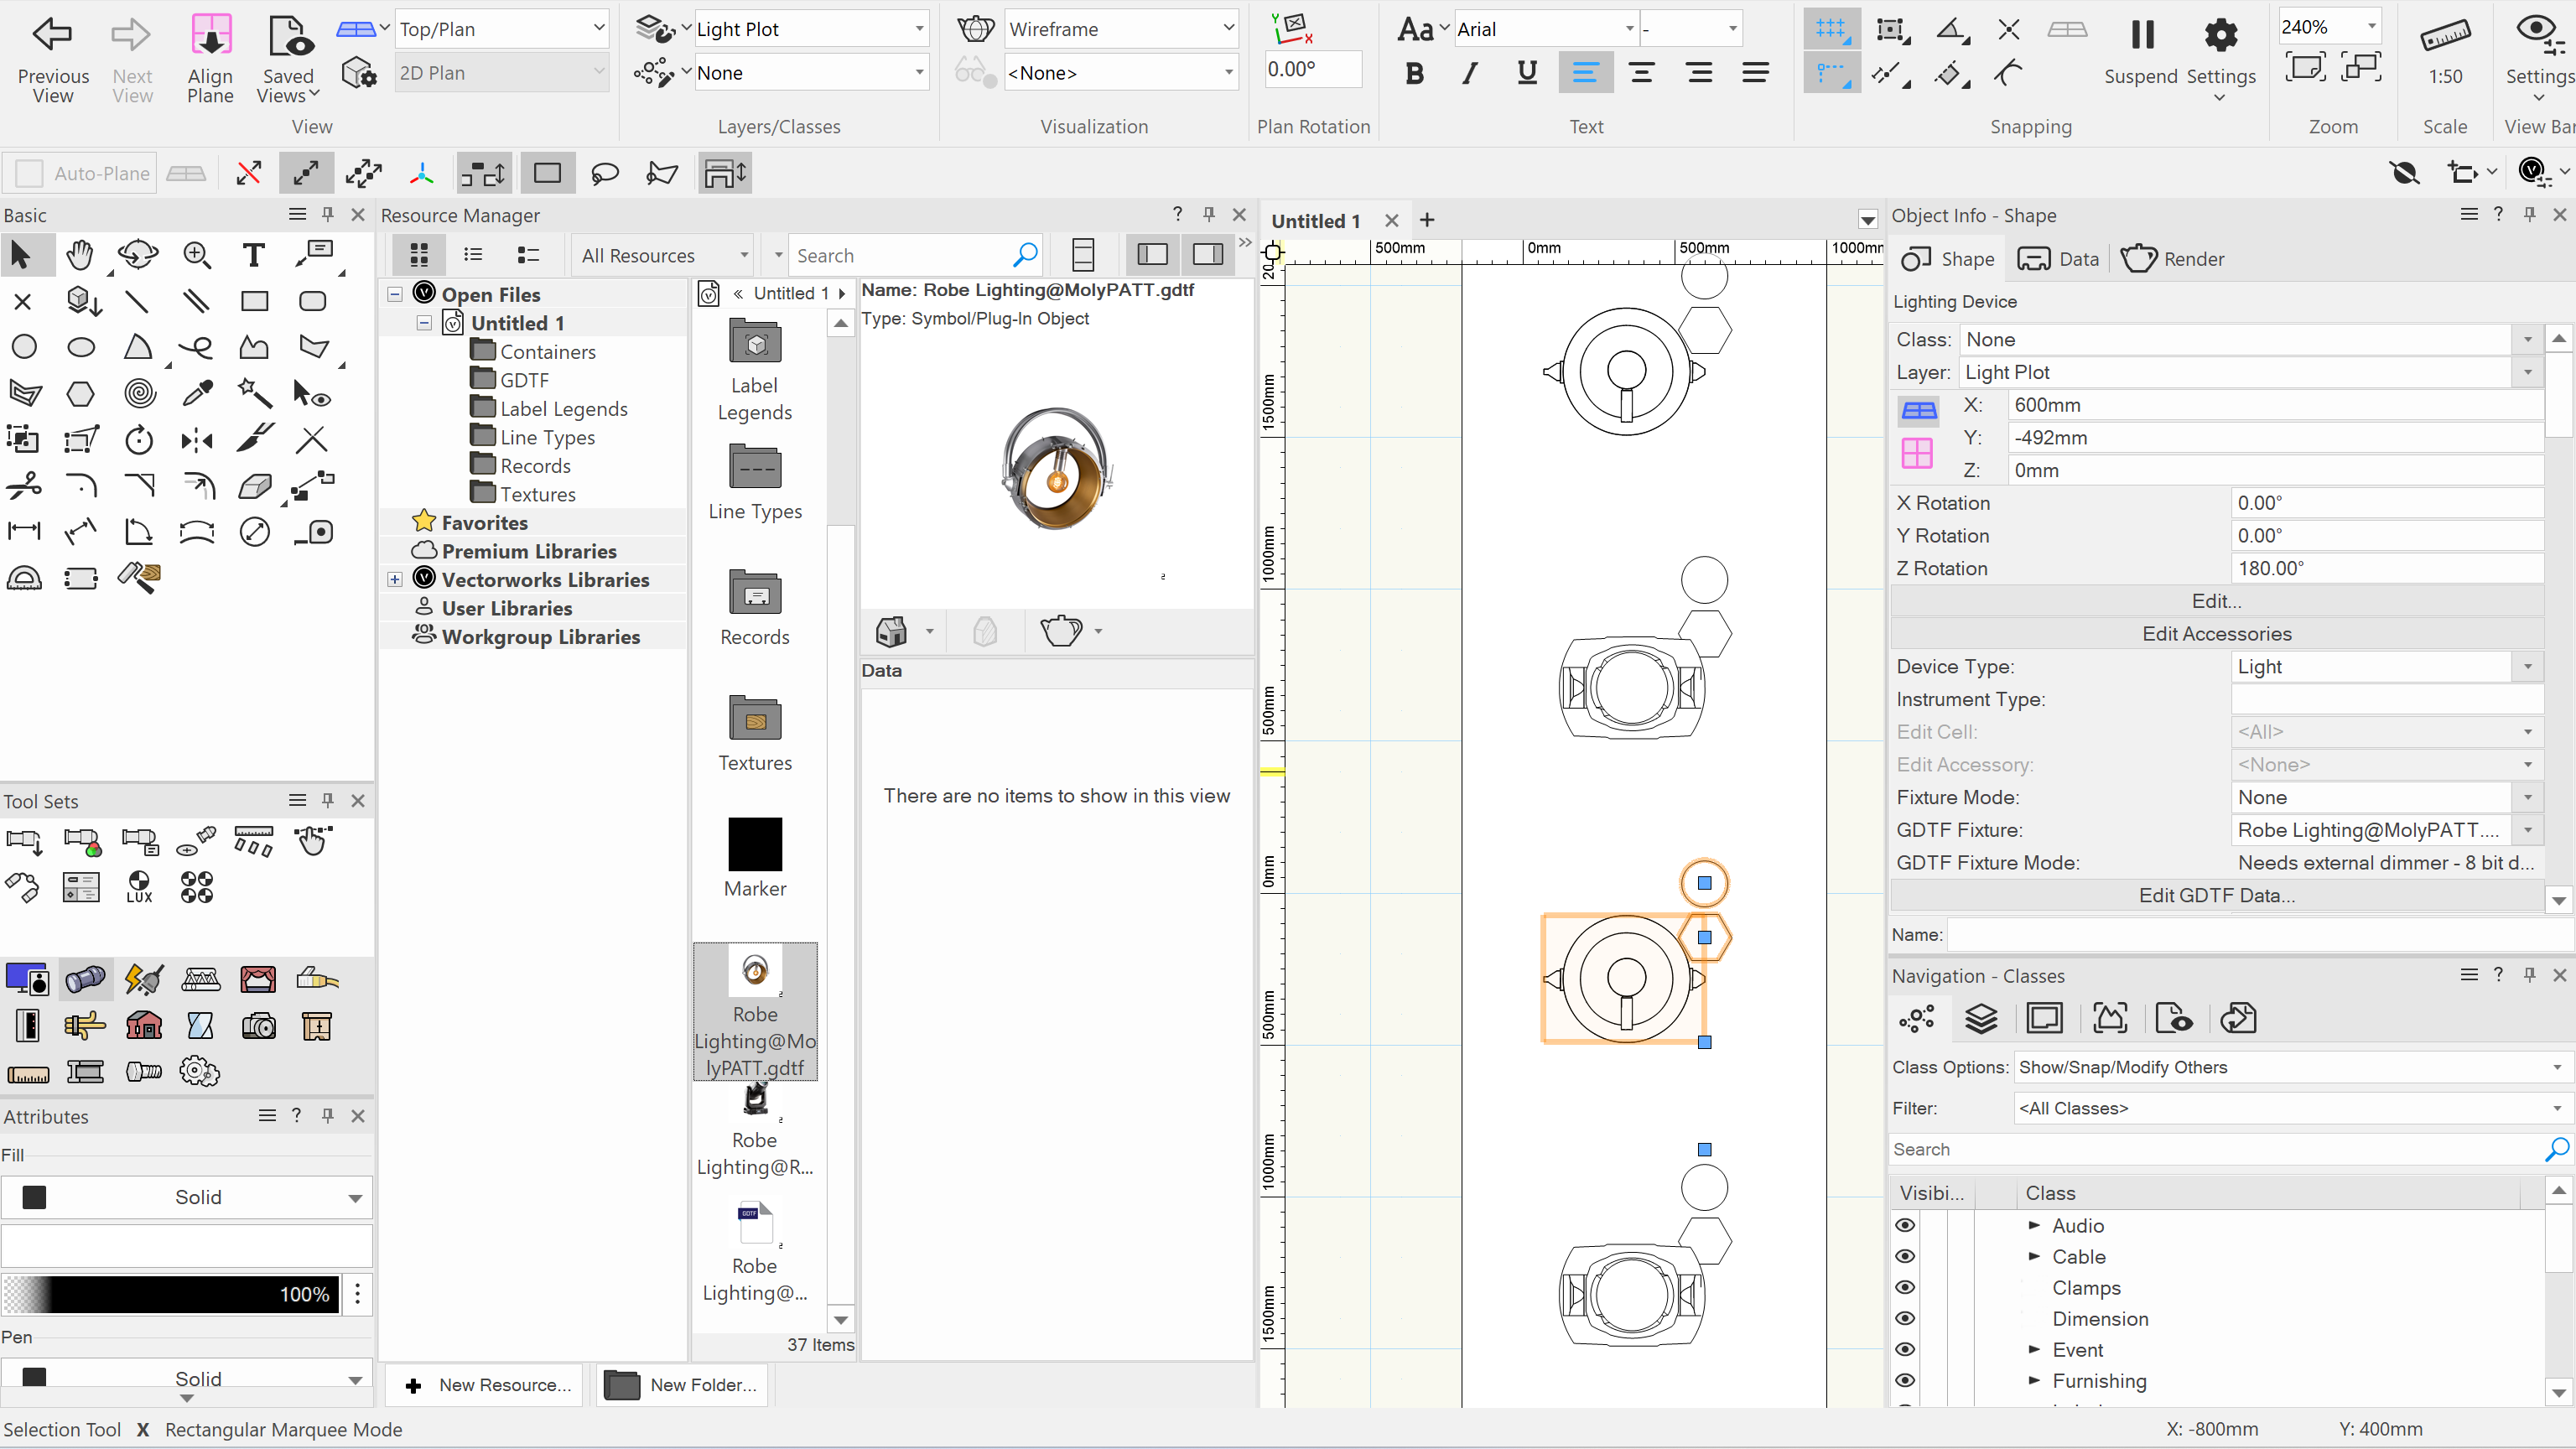Click the Fill color swatch

pos(34,1198)
